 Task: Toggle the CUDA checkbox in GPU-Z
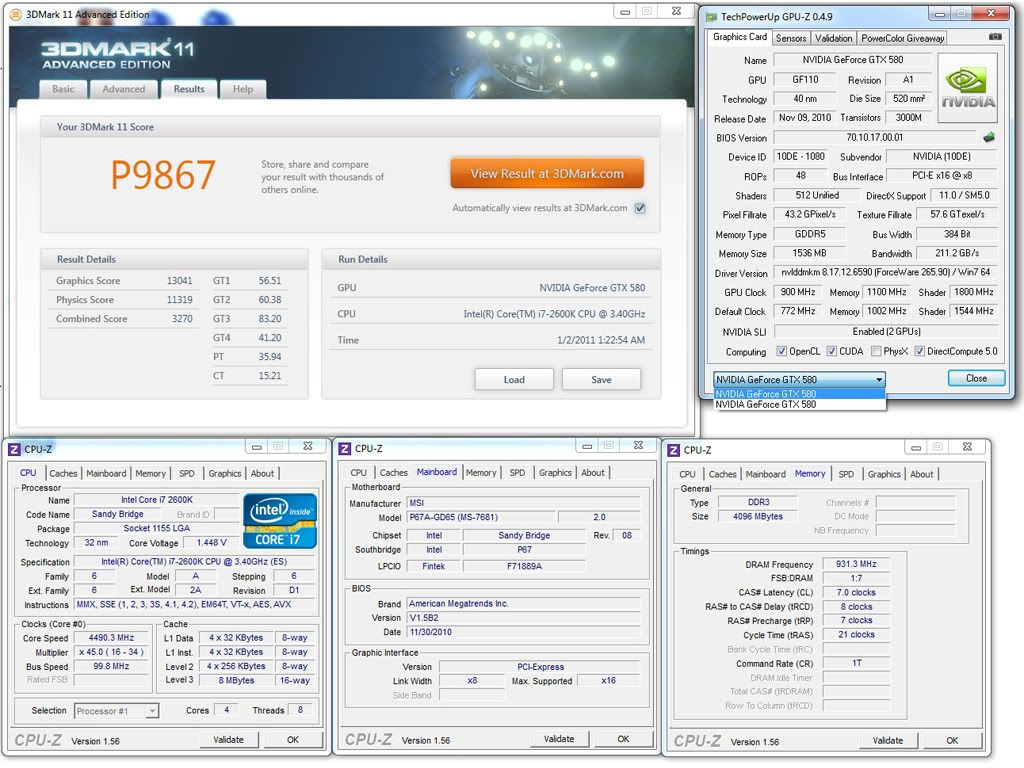click(831, 351)
